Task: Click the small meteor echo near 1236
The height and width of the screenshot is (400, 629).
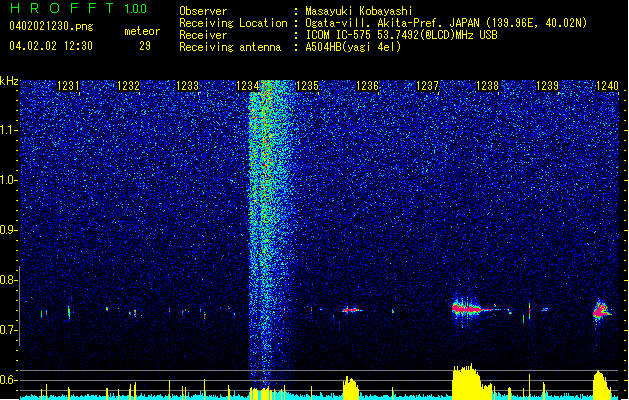Action: 351,310
